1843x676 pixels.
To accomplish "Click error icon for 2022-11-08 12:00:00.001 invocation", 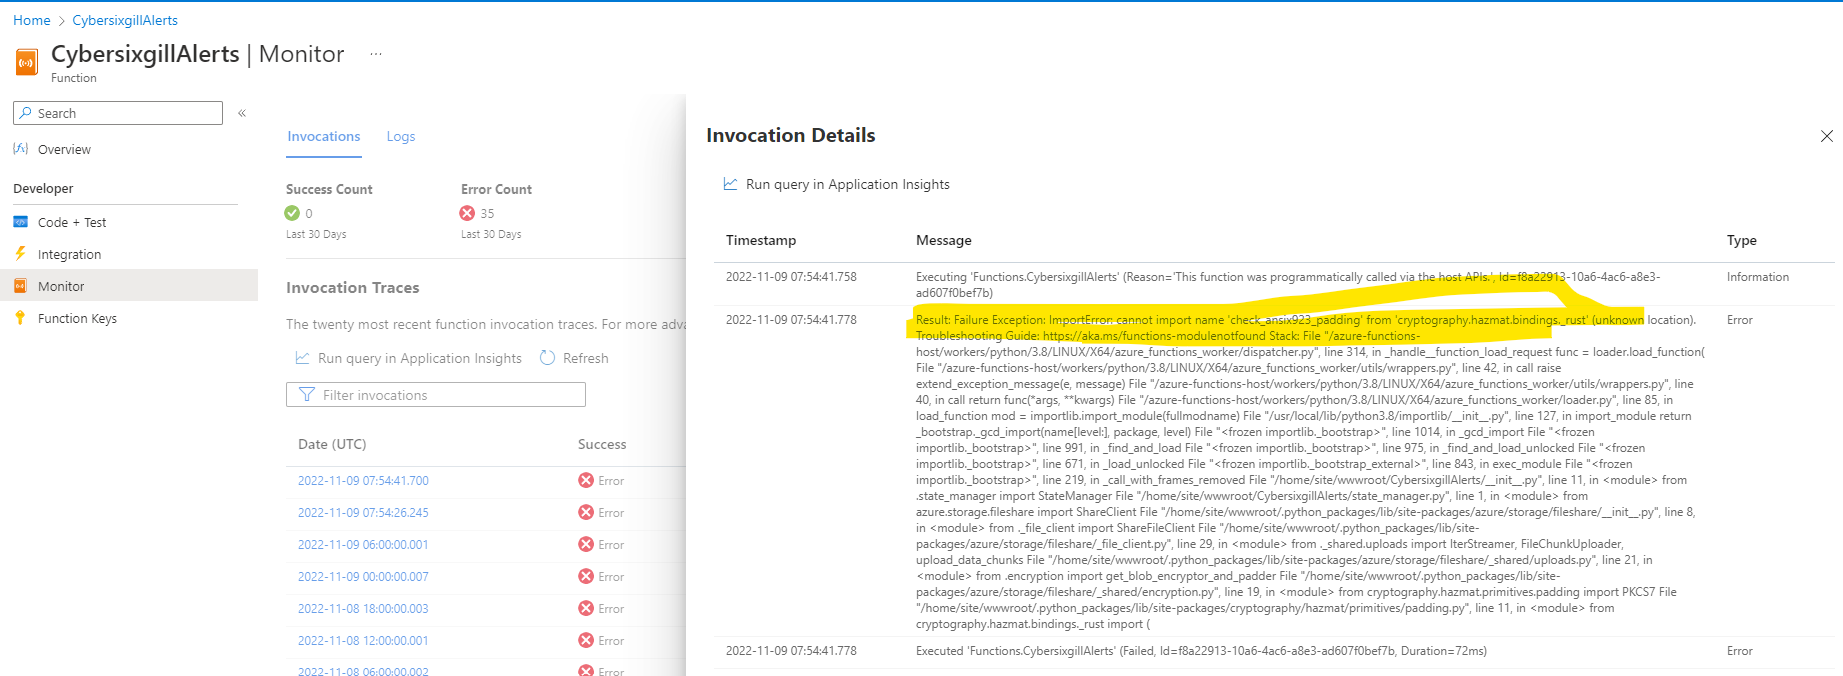I will 586,640.
